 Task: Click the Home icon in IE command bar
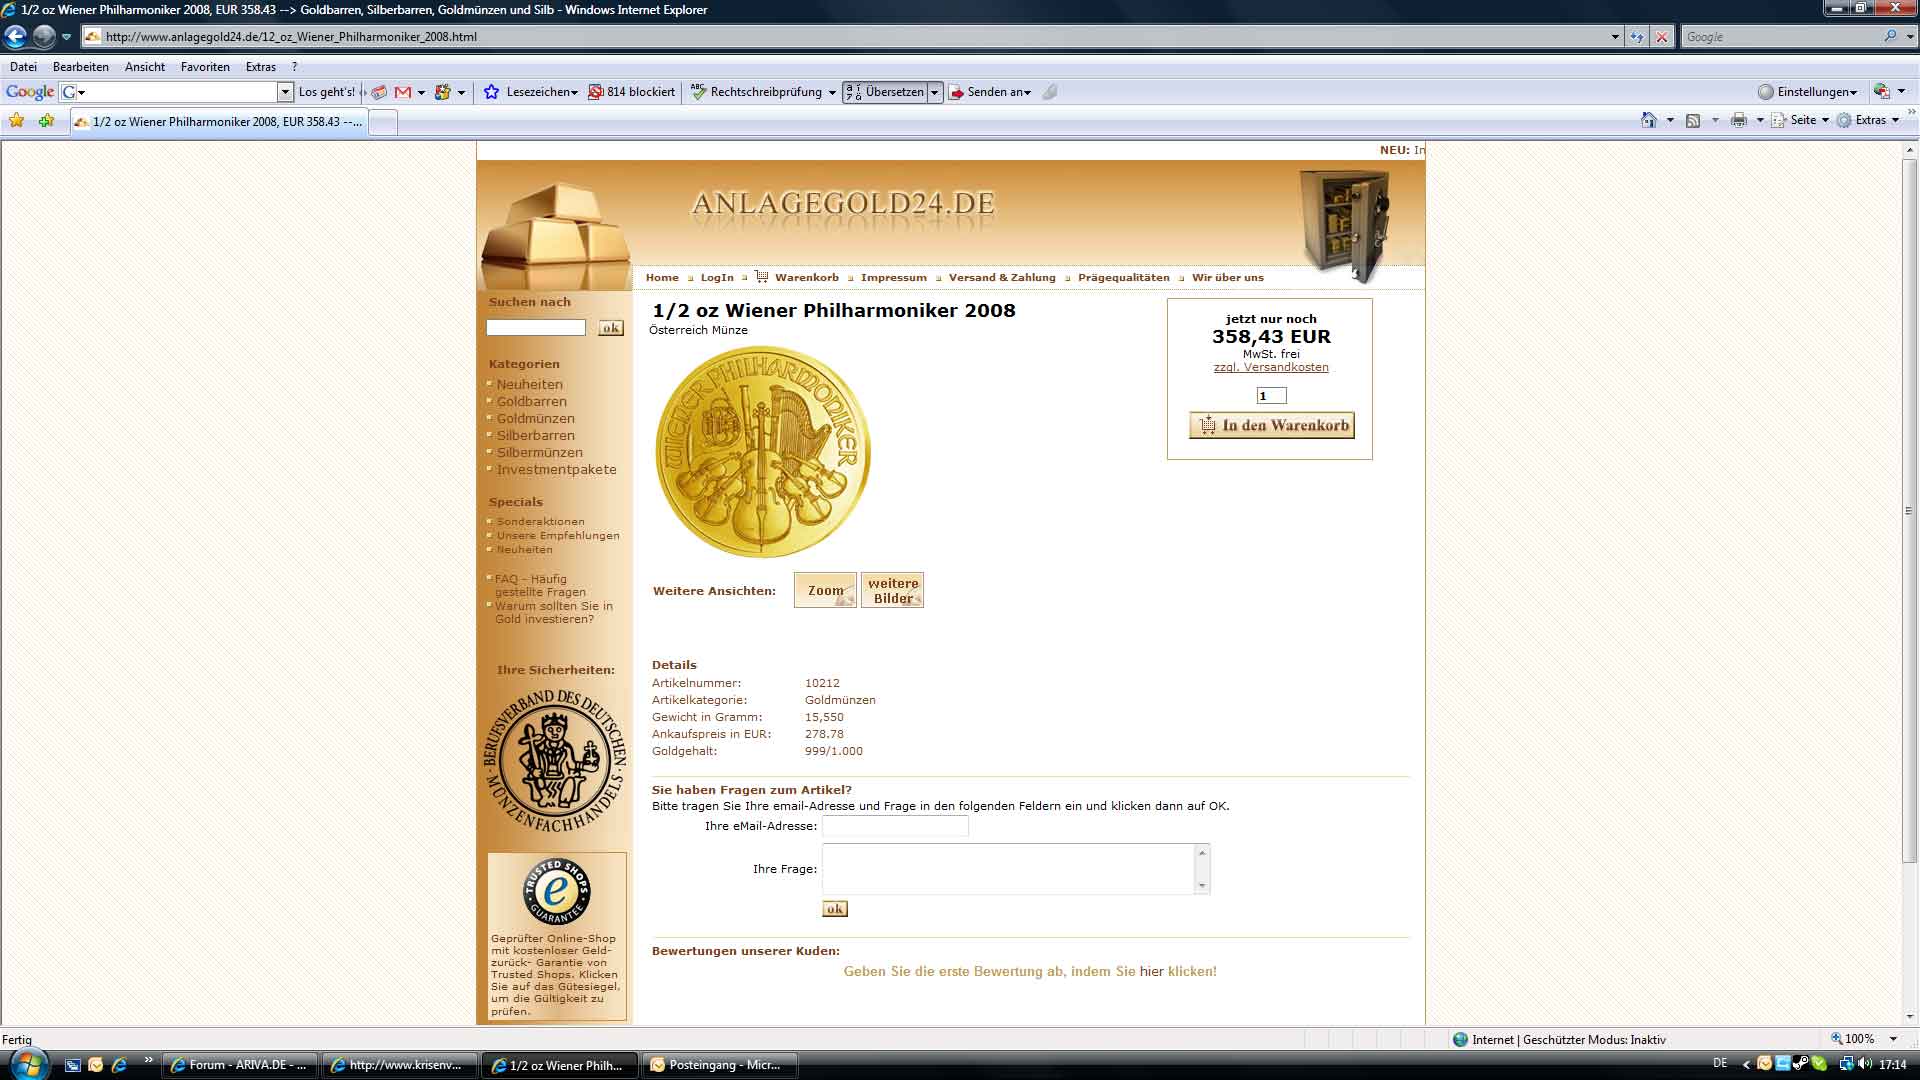[x=1648, y=120]
